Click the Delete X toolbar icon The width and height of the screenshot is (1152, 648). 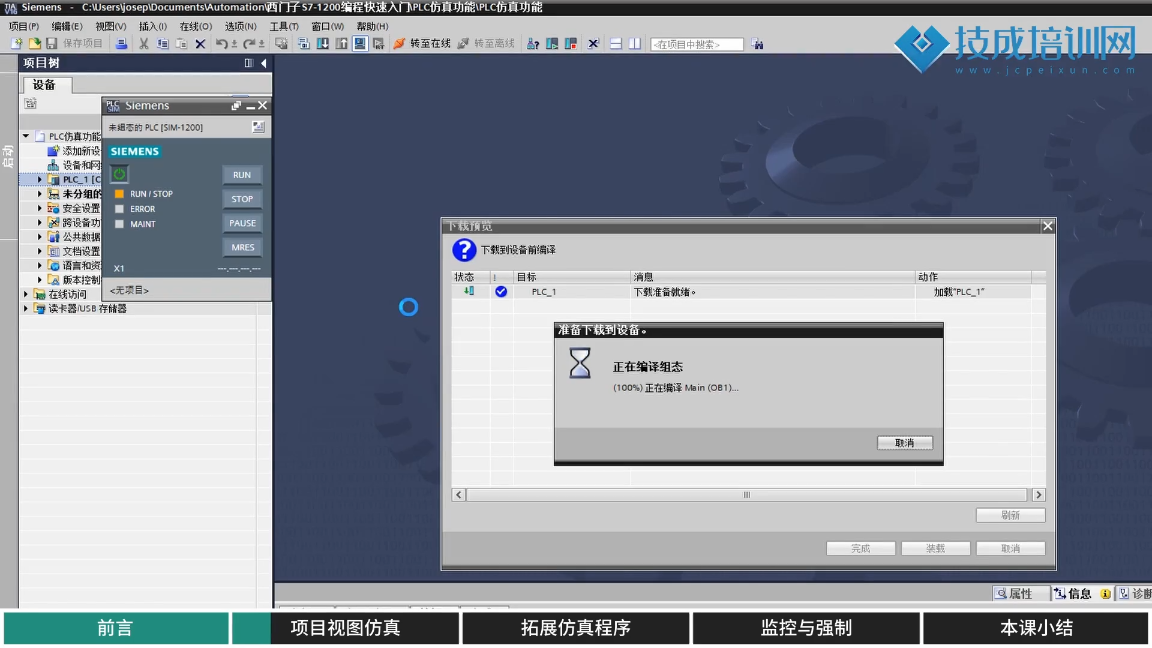coord(200,44)
